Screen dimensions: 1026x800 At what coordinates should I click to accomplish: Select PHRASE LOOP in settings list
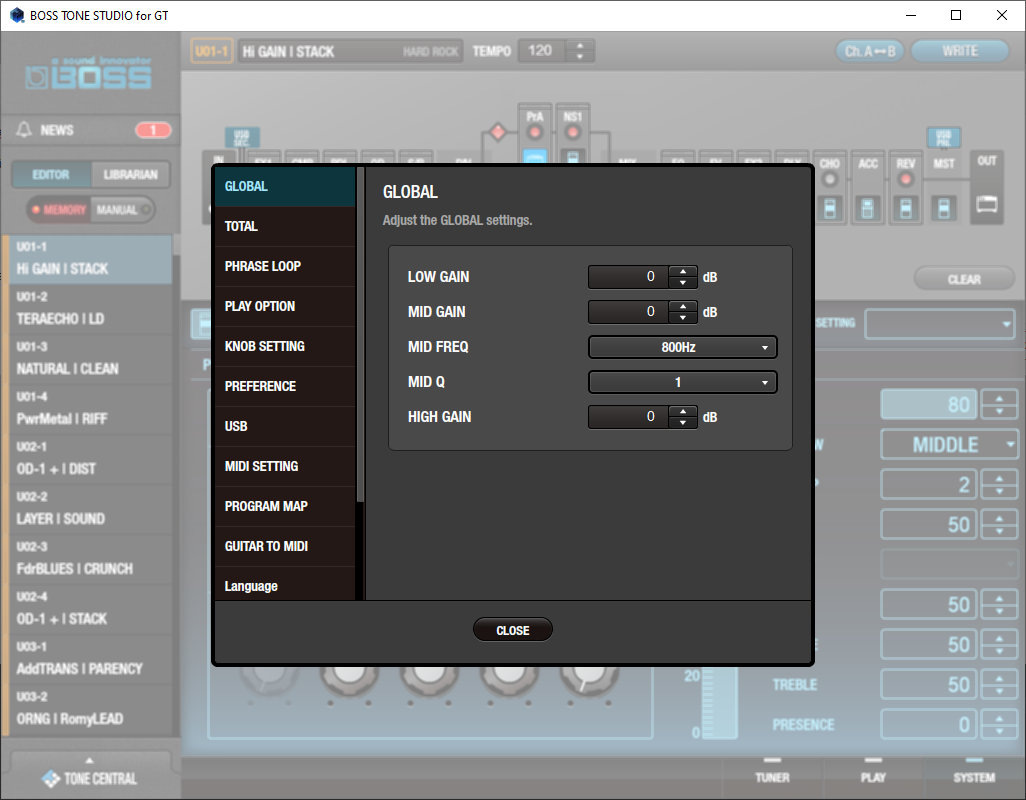(285, 266)
